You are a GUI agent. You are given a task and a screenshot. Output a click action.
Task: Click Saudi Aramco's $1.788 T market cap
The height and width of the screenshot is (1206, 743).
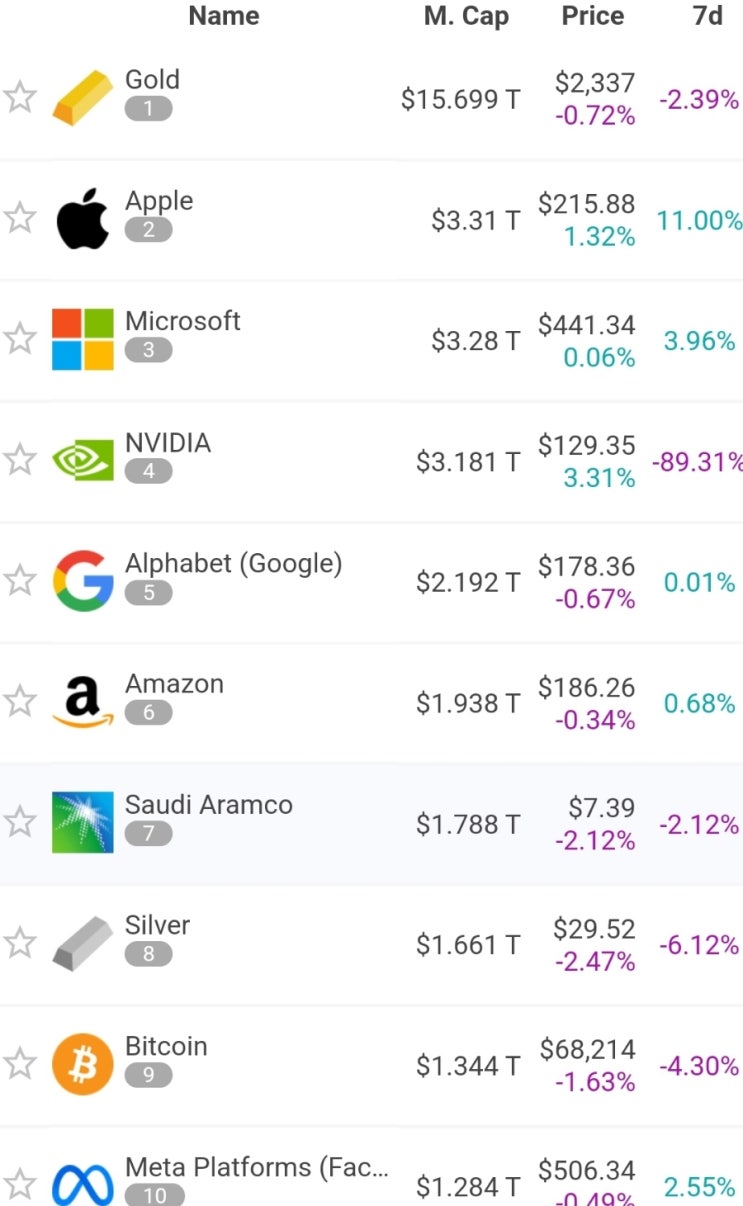point(468,824)
